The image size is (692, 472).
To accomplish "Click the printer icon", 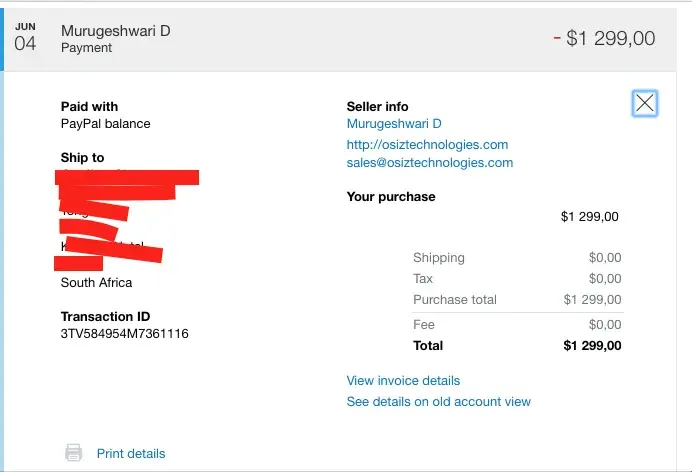I will click(x=73, y=453).
